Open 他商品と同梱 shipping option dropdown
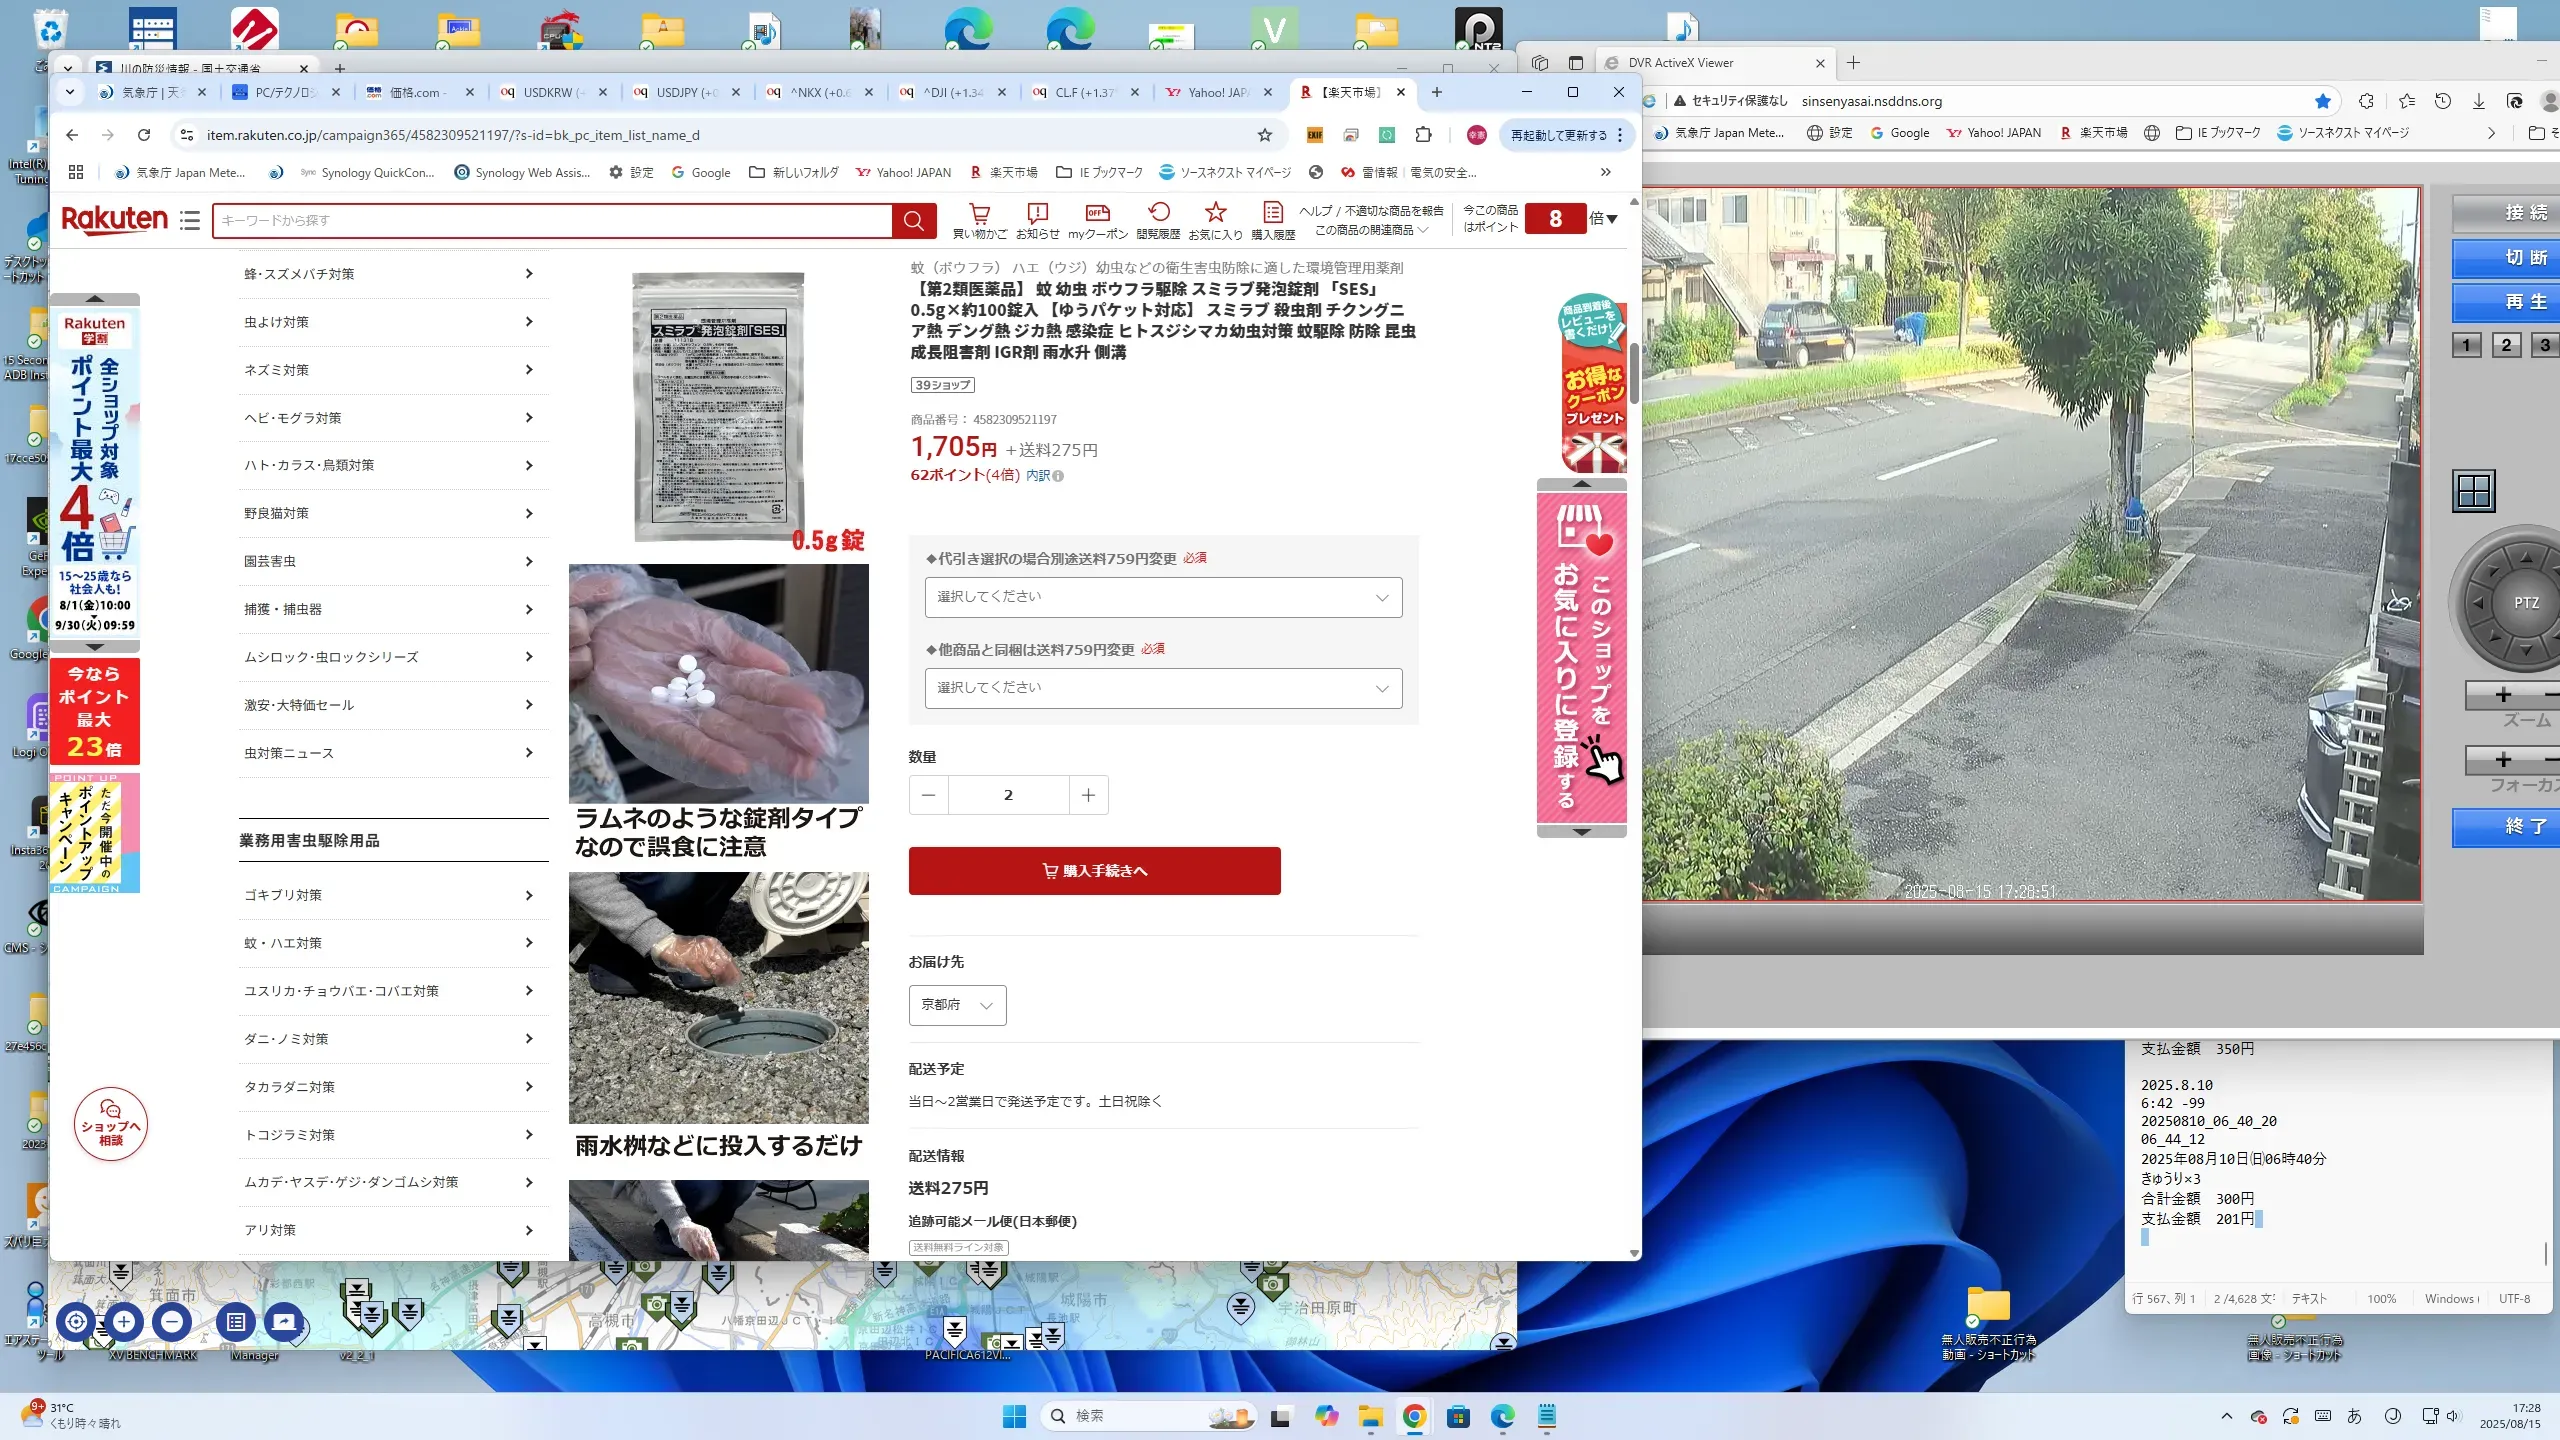2560x1440 pixels. (x=1163, y=688)
